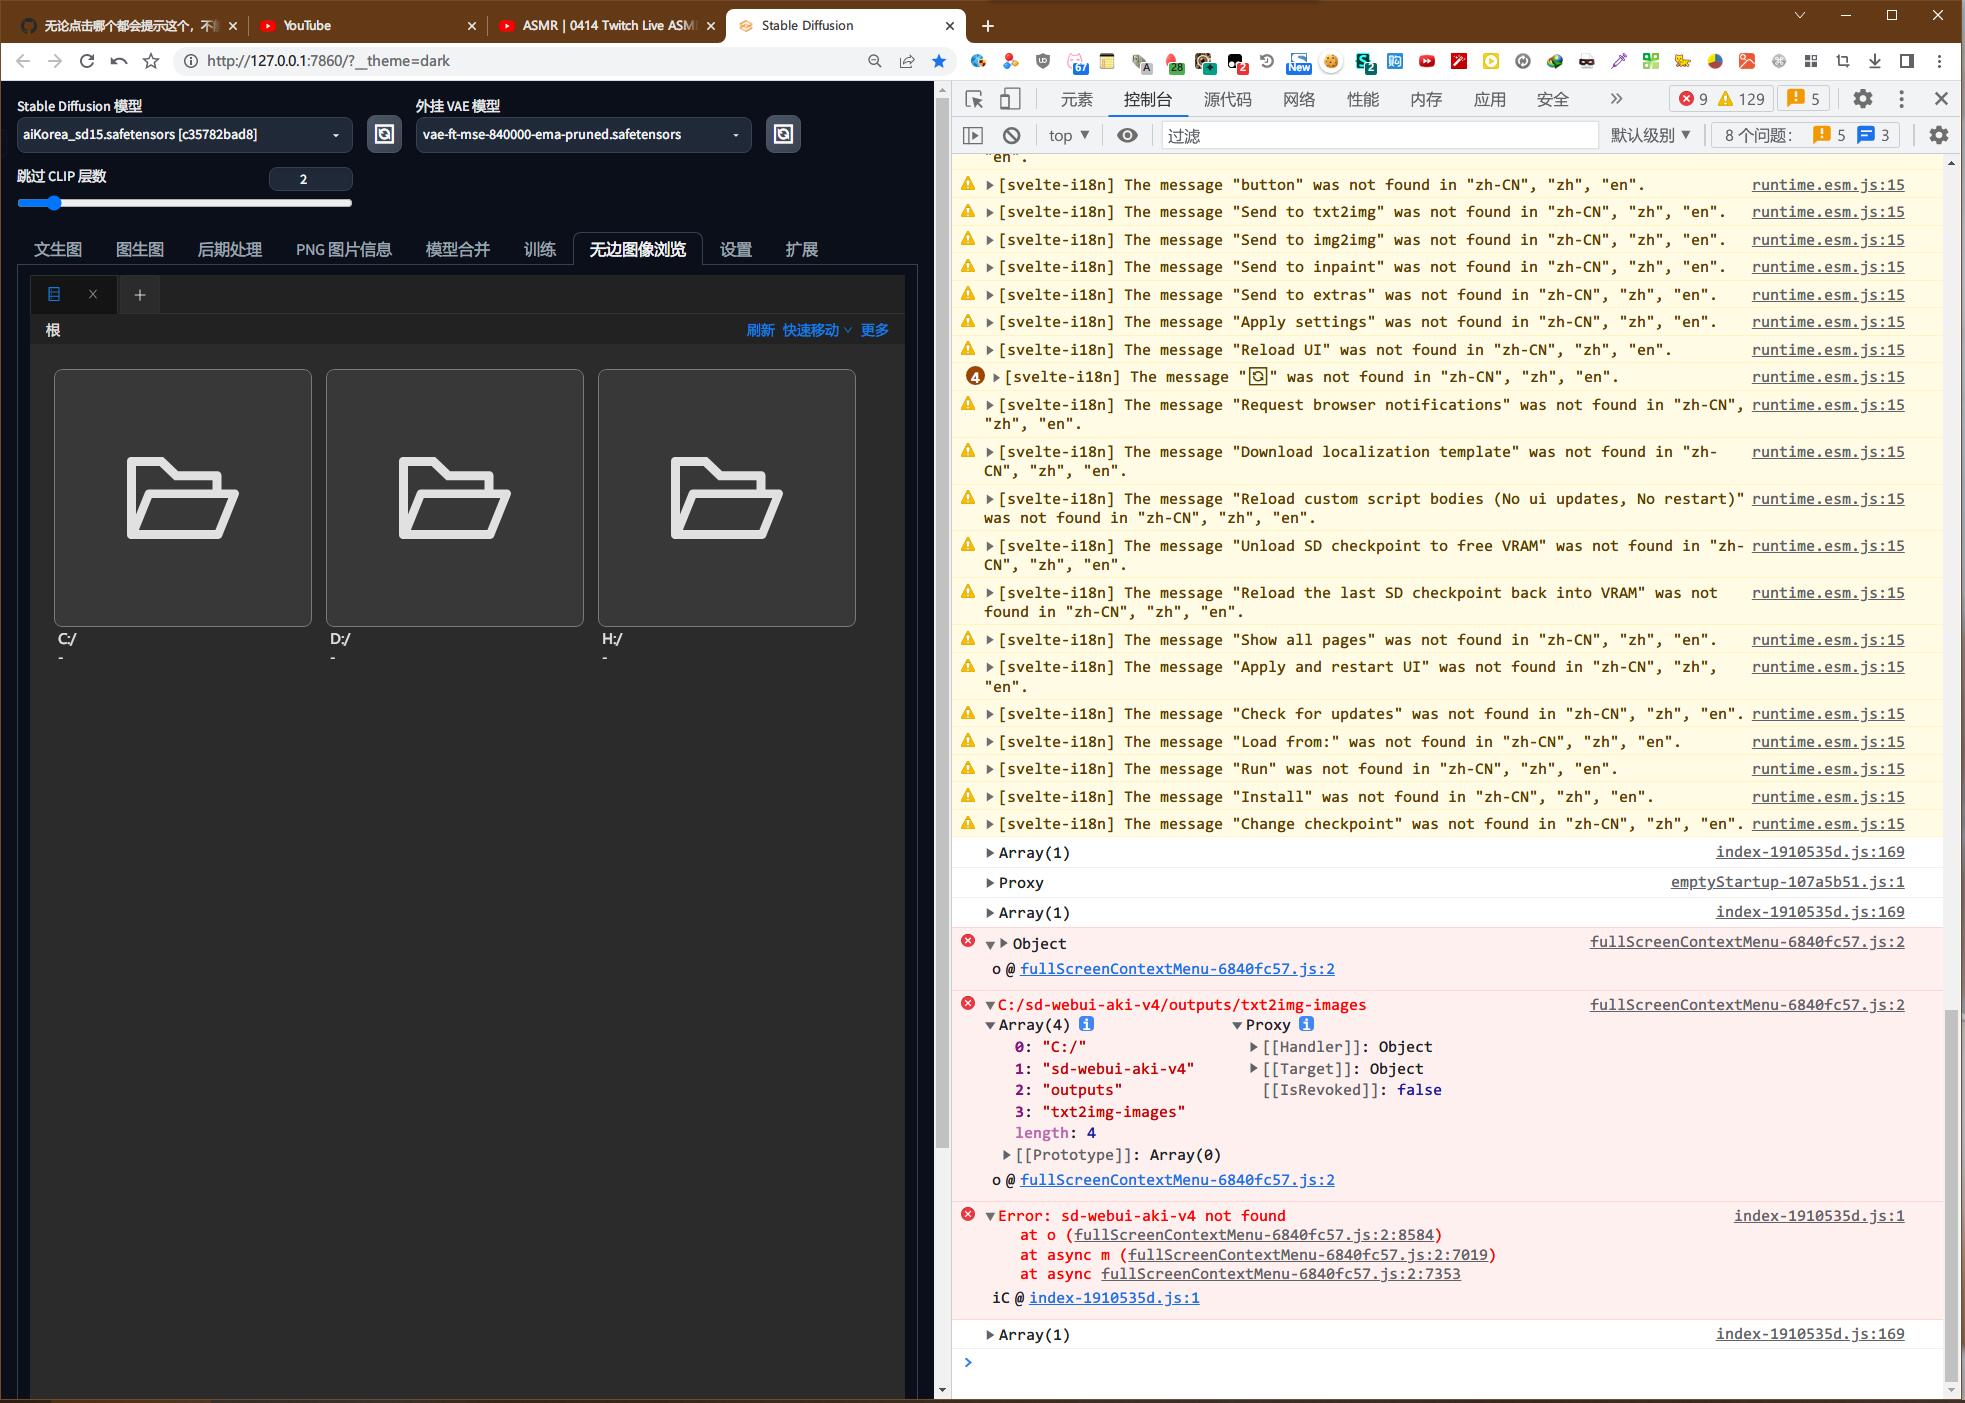Open the top JavaScript context dropdown
Screen dimensions: 1965x1403
[x=1069, y=135]
